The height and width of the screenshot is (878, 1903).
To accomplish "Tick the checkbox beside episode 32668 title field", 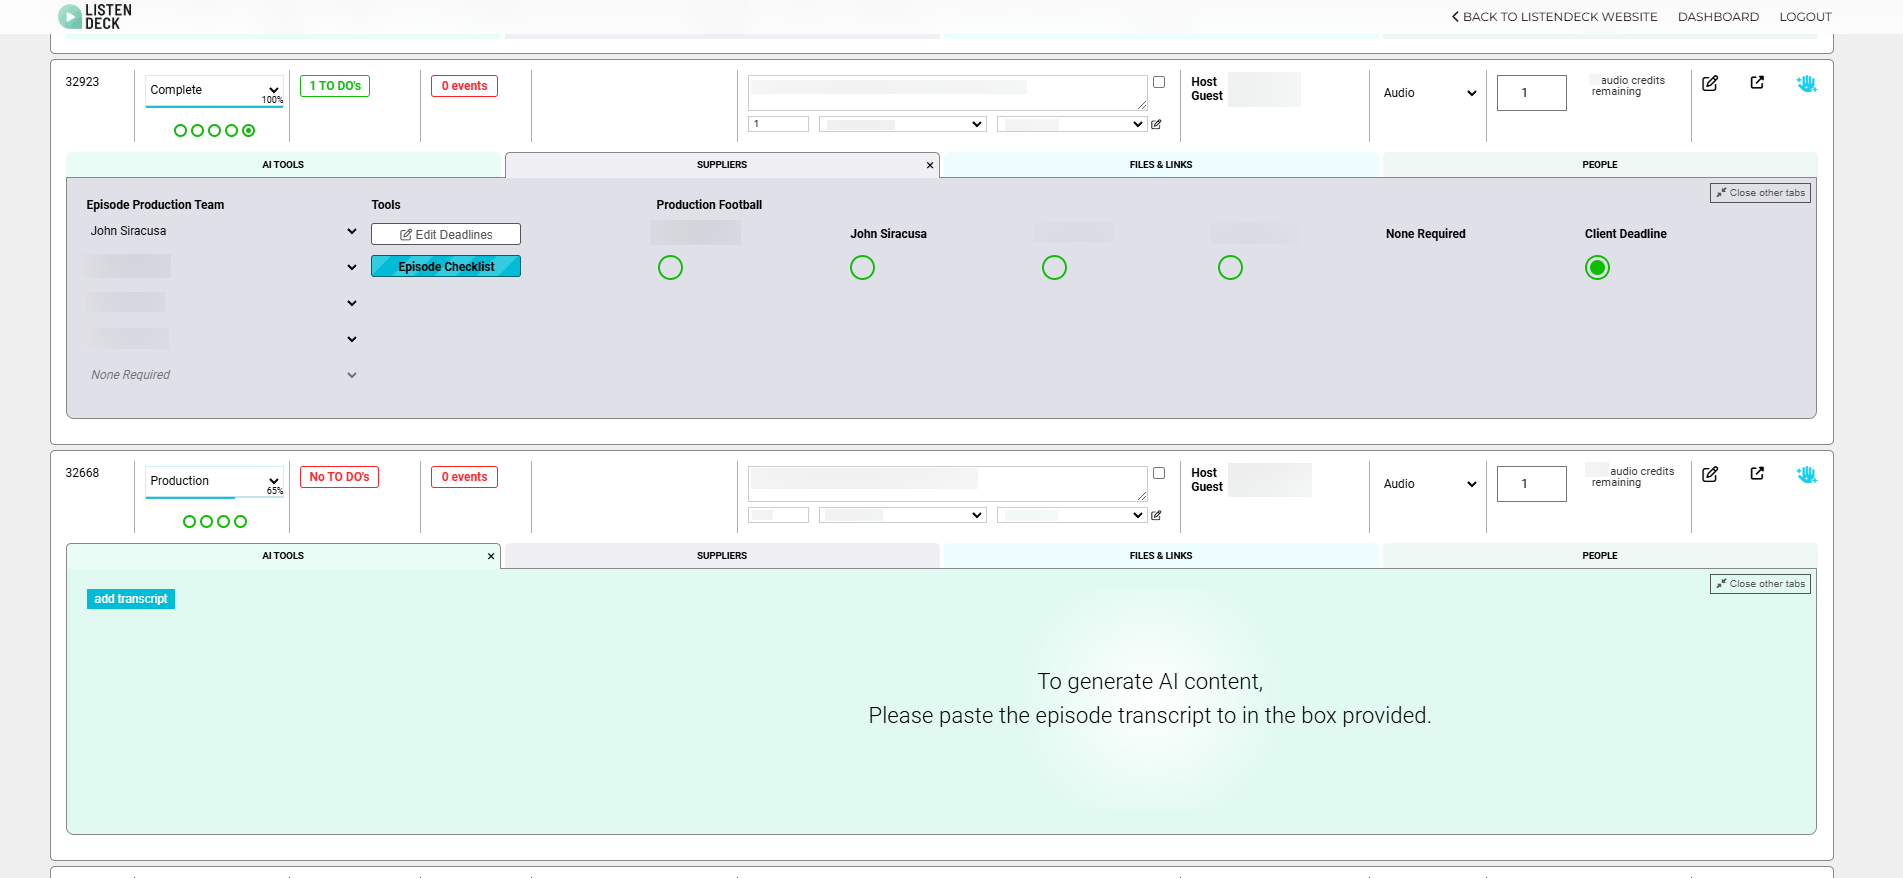I will 1159,473.
